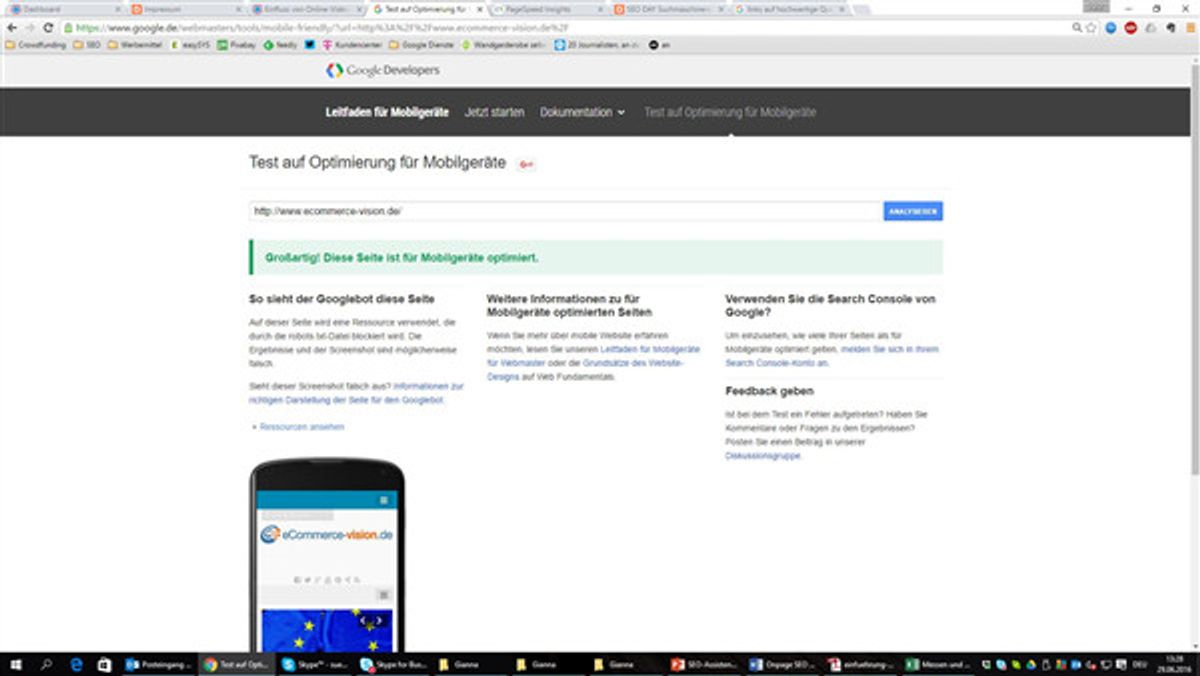Open the Werbemittel bookmark folder
The height and width of the screenshot is (676, 1200).
point(136,45)
